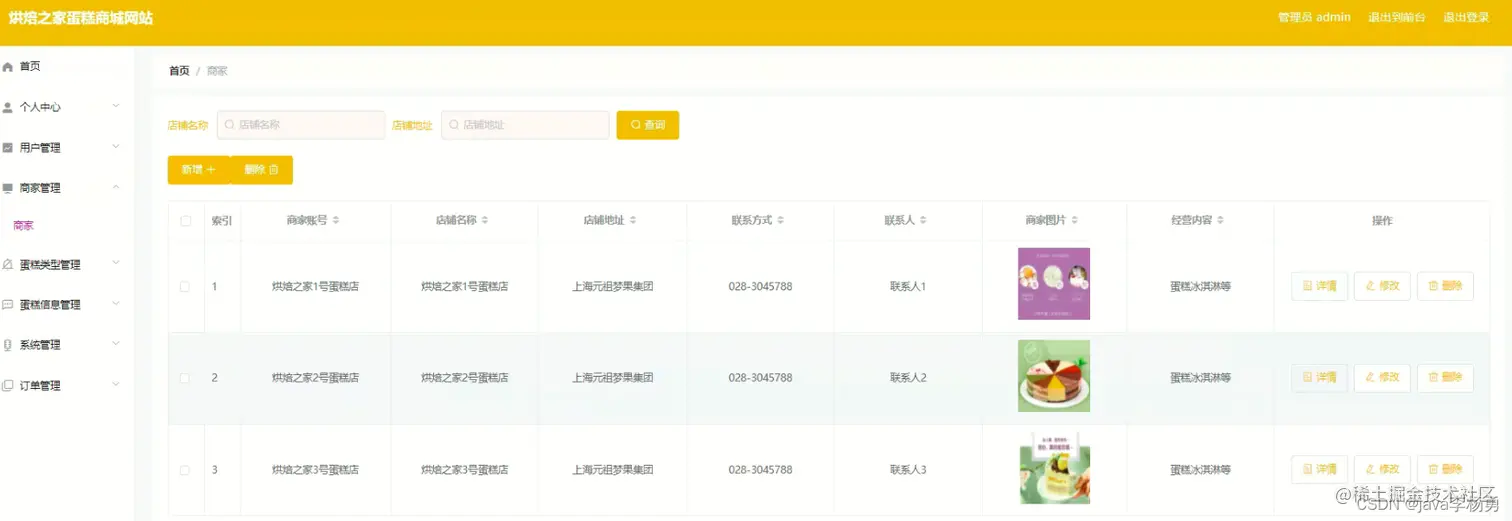Click the 联系人2 cell
1512x521 pixels.
coord(908,378)
